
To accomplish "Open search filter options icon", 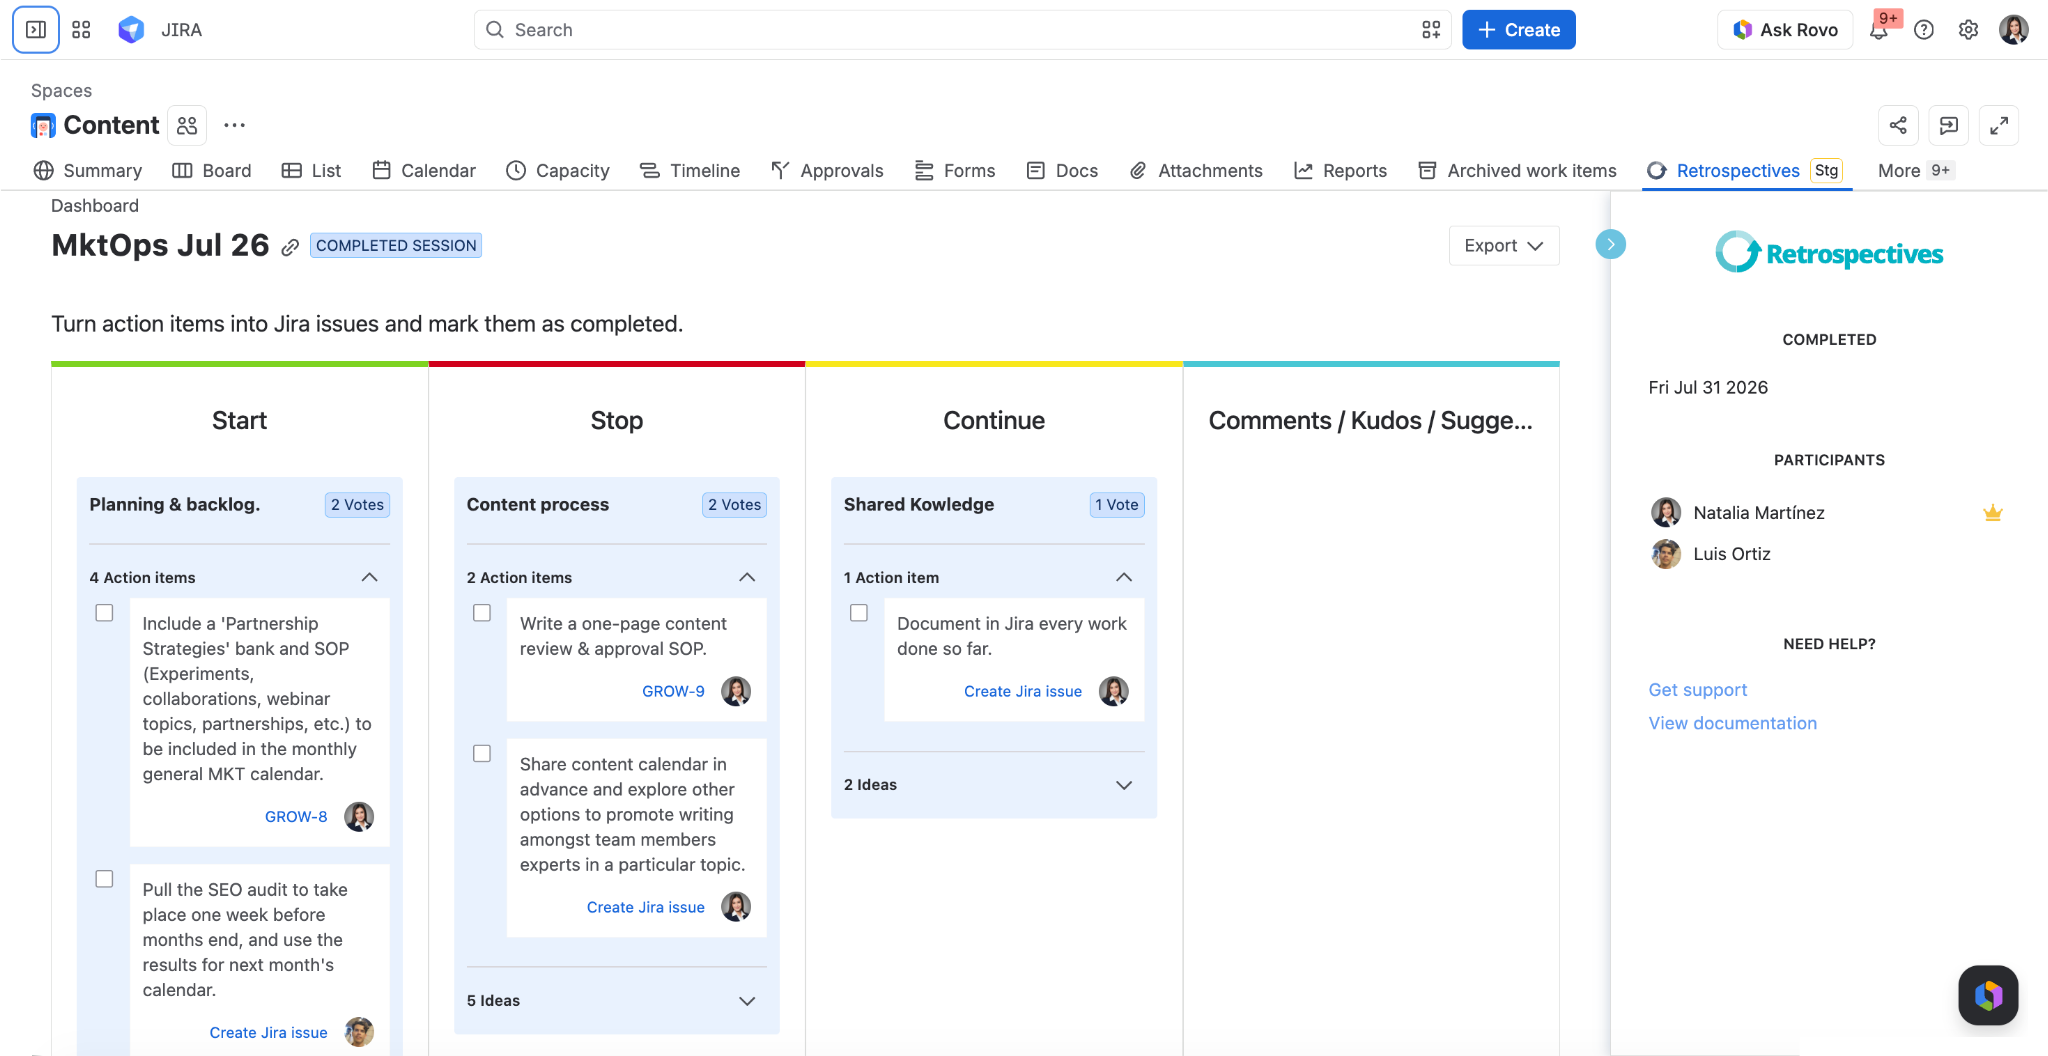I will [x=1431, y=30].
